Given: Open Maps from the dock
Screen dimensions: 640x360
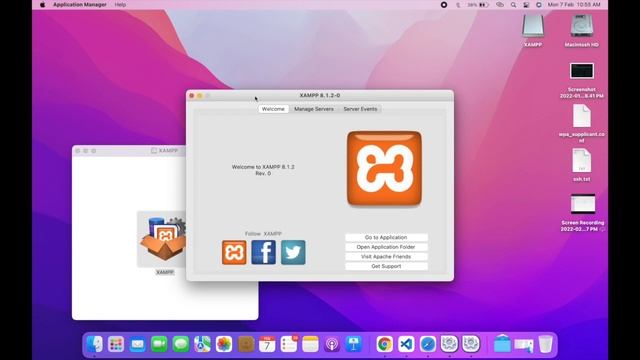Looking at the screenshot, I should (x=202, y=344).
